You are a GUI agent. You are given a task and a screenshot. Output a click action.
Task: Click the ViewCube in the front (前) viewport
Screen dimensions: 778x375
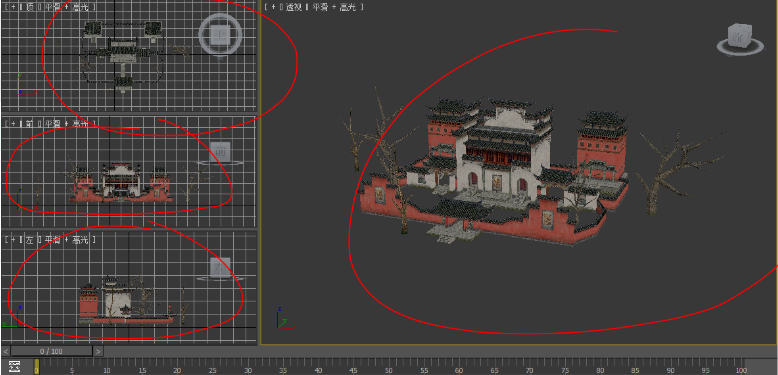tap(220, 153)
